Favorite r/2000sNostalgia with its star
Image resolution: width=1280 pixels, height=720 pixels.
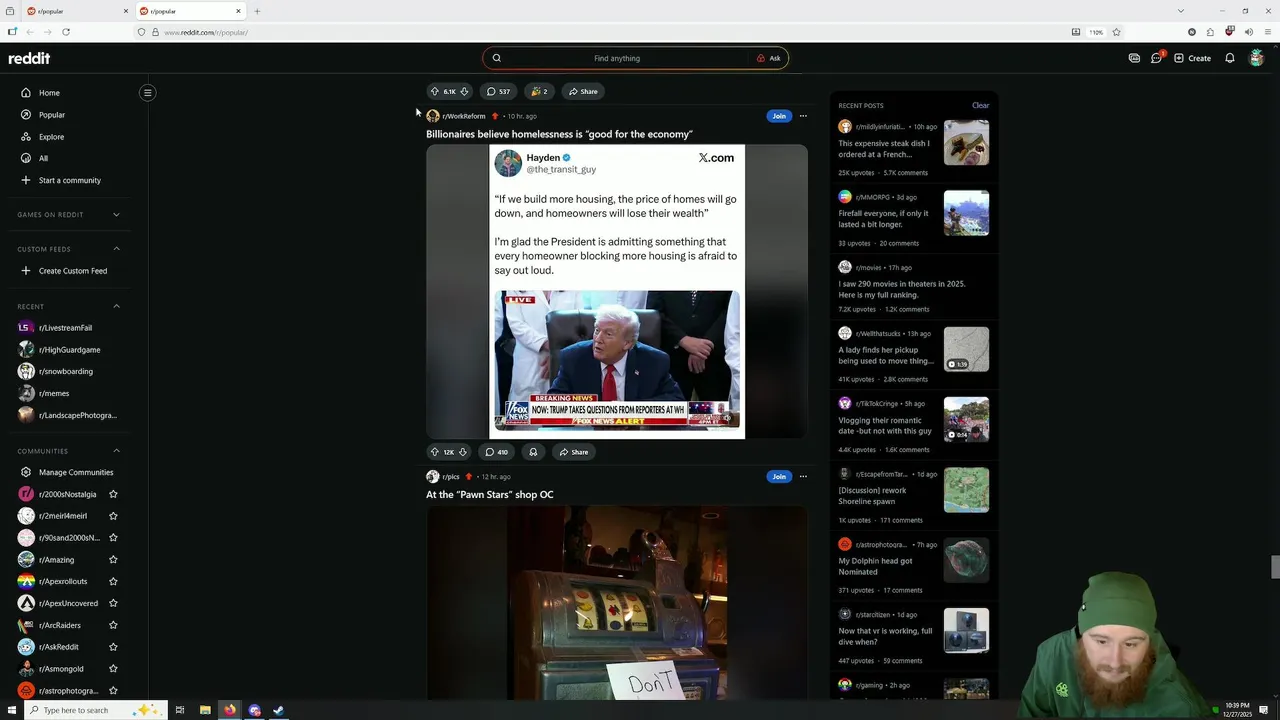(x=113, y=494)
